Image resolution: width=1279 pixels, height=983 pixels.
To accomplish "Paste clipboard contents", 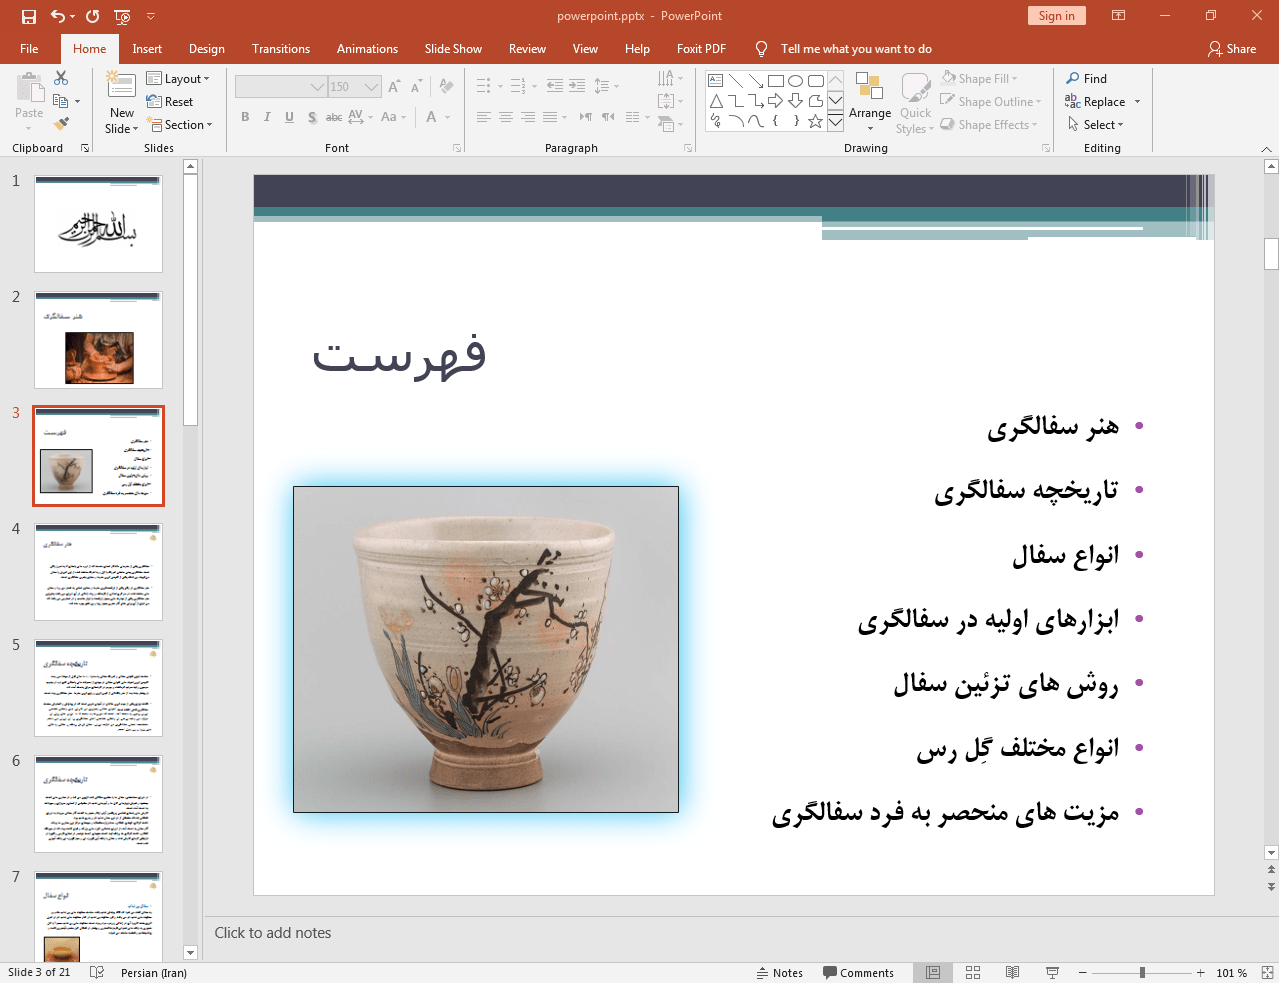I will [x=29, y=98].
